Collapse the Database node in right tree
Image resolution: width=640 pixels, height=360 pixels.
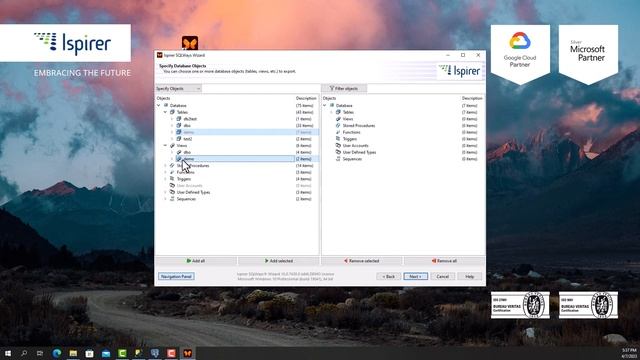[325, 105]
